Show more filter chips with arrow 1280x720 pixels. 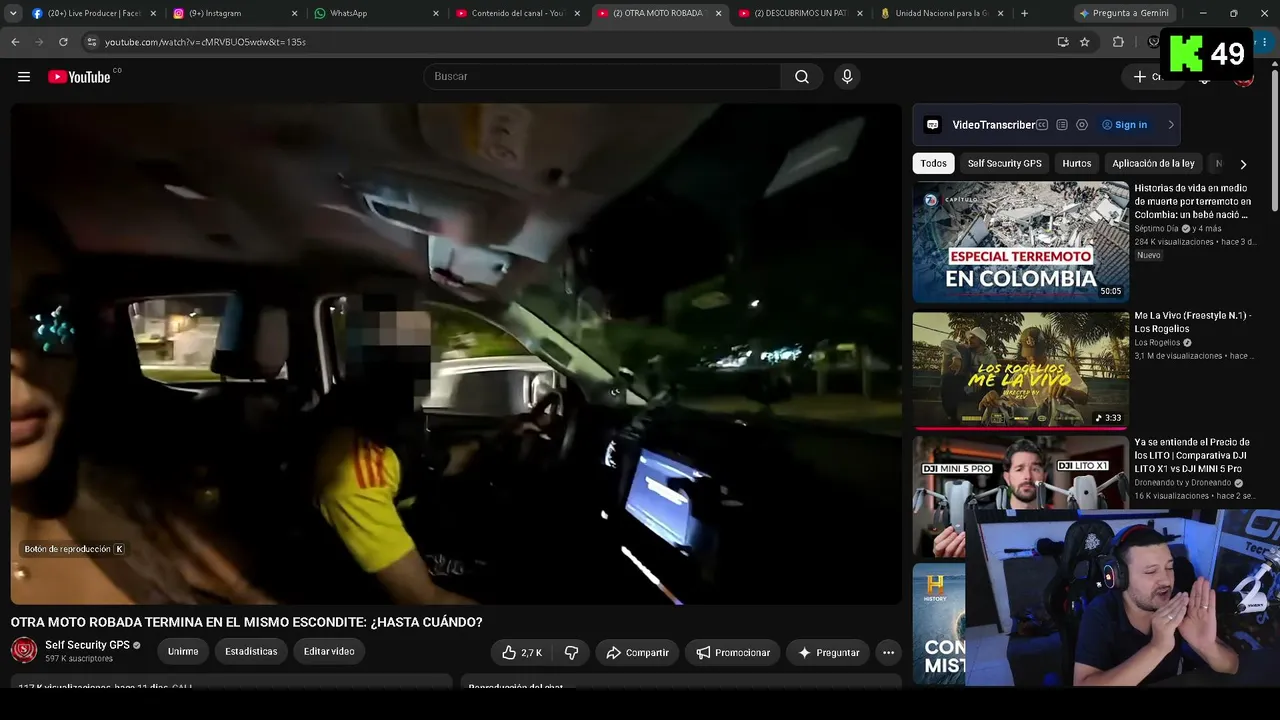point(1243,164)
